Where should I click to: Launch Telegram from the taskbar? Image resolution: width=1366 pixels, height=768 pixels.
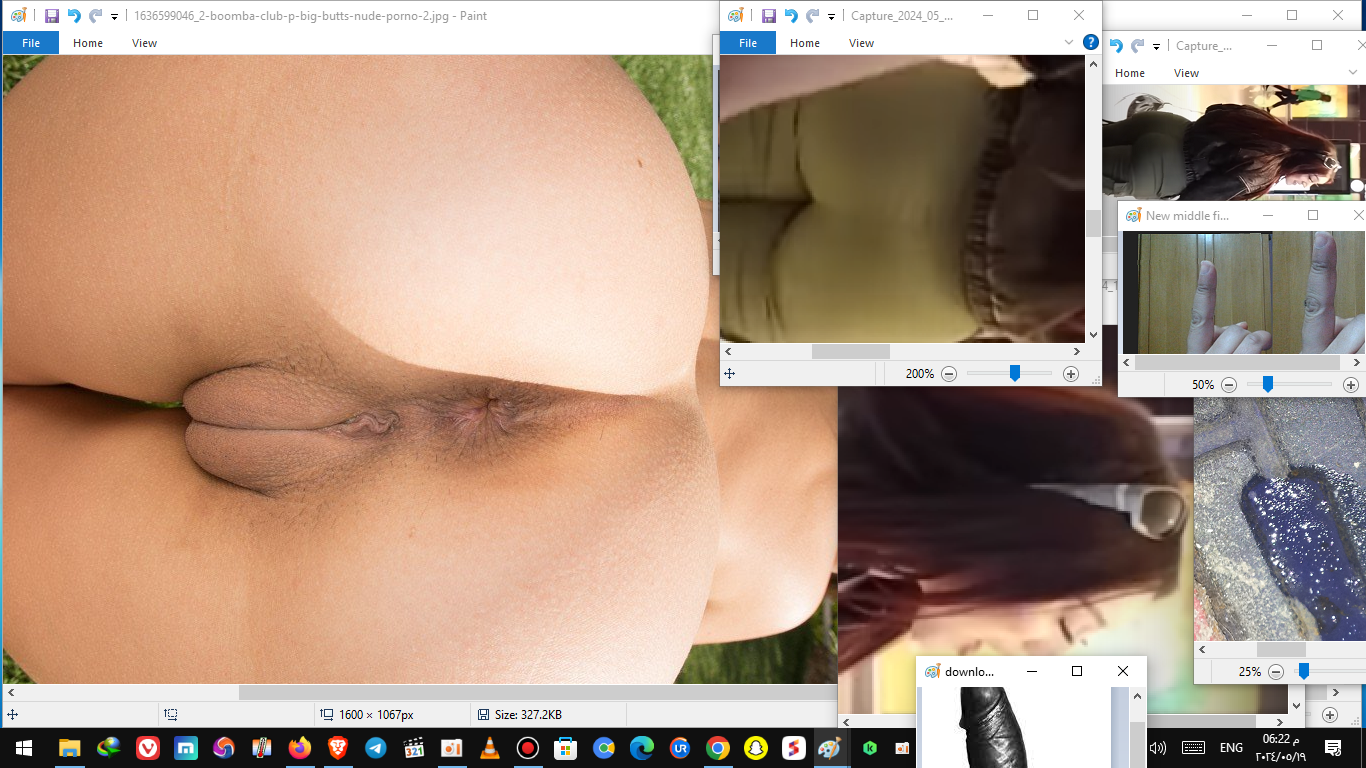point(376,748)
